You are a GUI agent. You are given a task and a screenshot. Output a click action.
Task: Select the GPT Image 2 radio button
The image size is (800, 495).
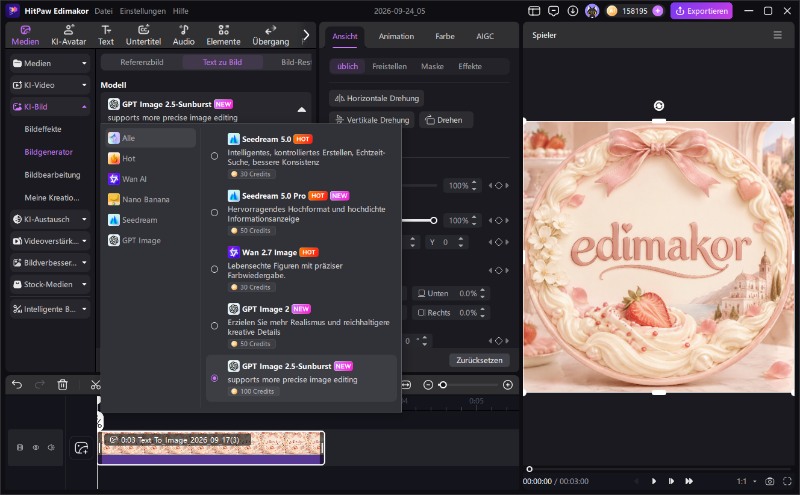[x=214, y=326]
